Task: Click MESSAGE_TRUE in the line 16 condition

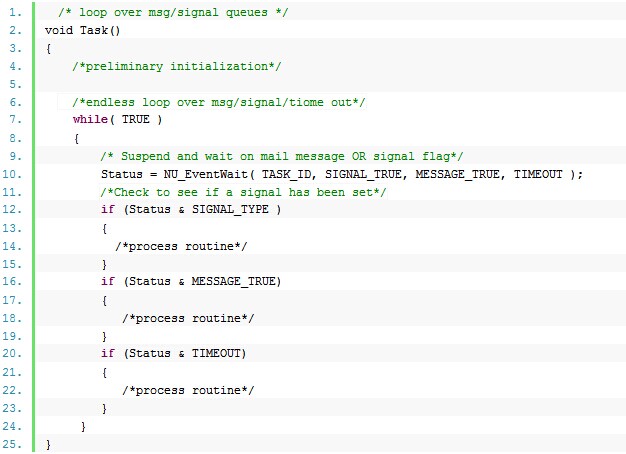Action: 234,282
